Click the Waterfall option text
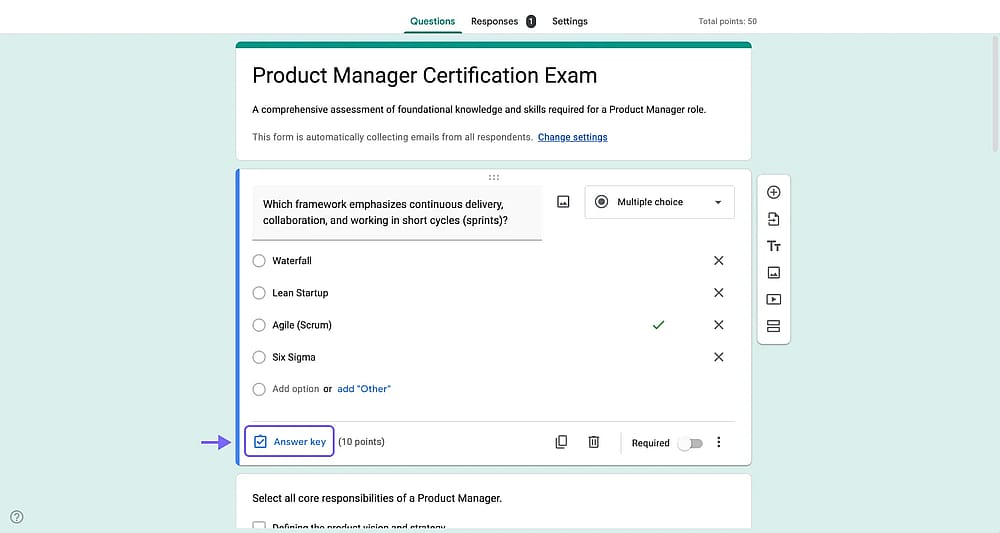Viewport: 1000px width, 533px height. [x=292, y=261]
